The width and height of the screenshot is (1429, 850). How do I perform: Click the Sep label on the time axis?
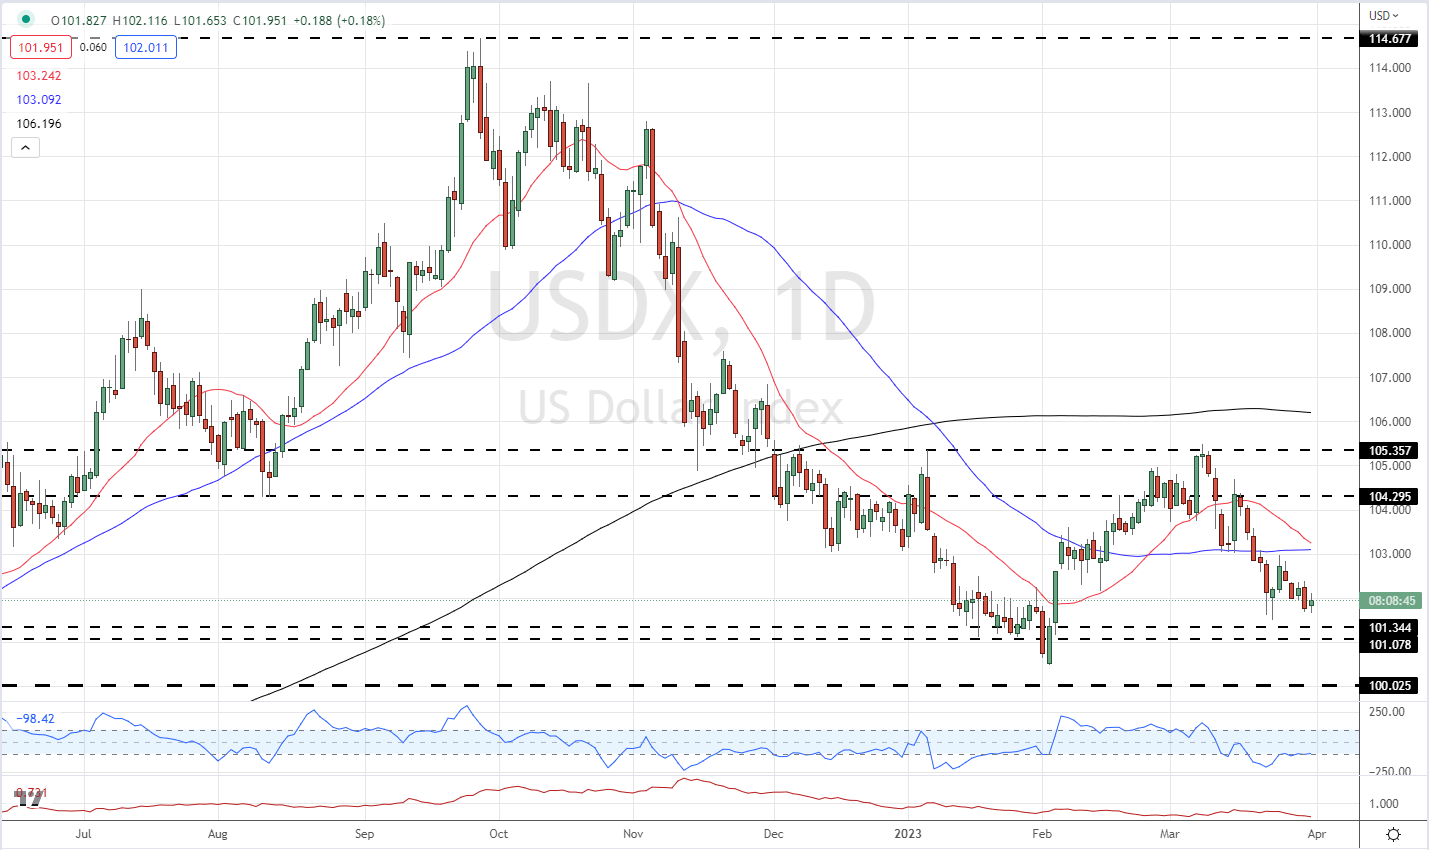(x=365, y=834)
